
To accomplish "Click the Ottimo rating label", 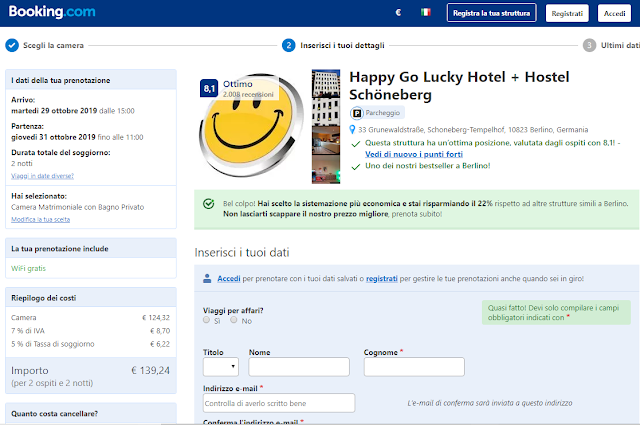I will 238,84.
